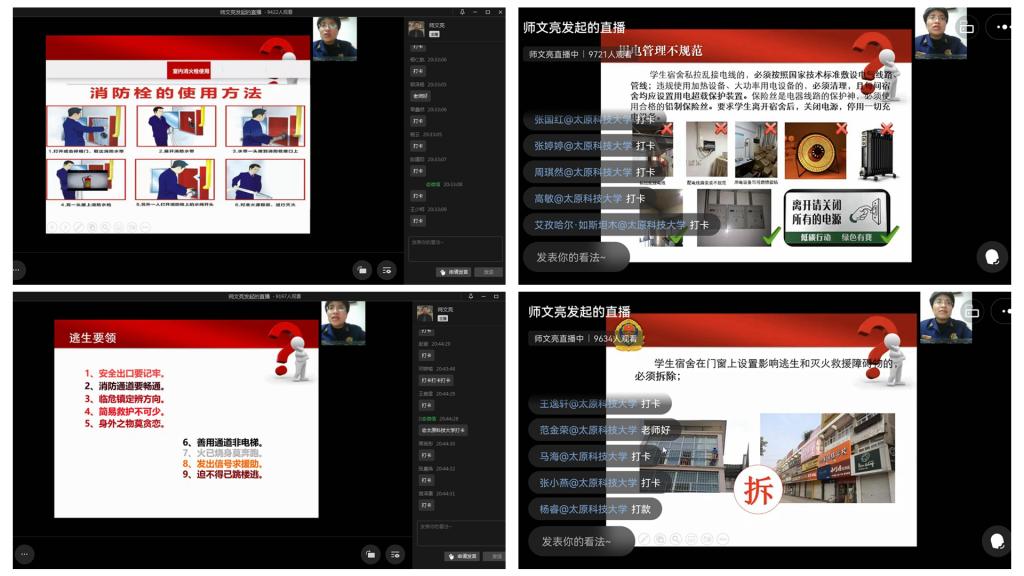Select the presenter webcam thumbnail in bottom-left stream
Image resolution: width=1024 pixels, height=576 pixels.
point(342,323)
